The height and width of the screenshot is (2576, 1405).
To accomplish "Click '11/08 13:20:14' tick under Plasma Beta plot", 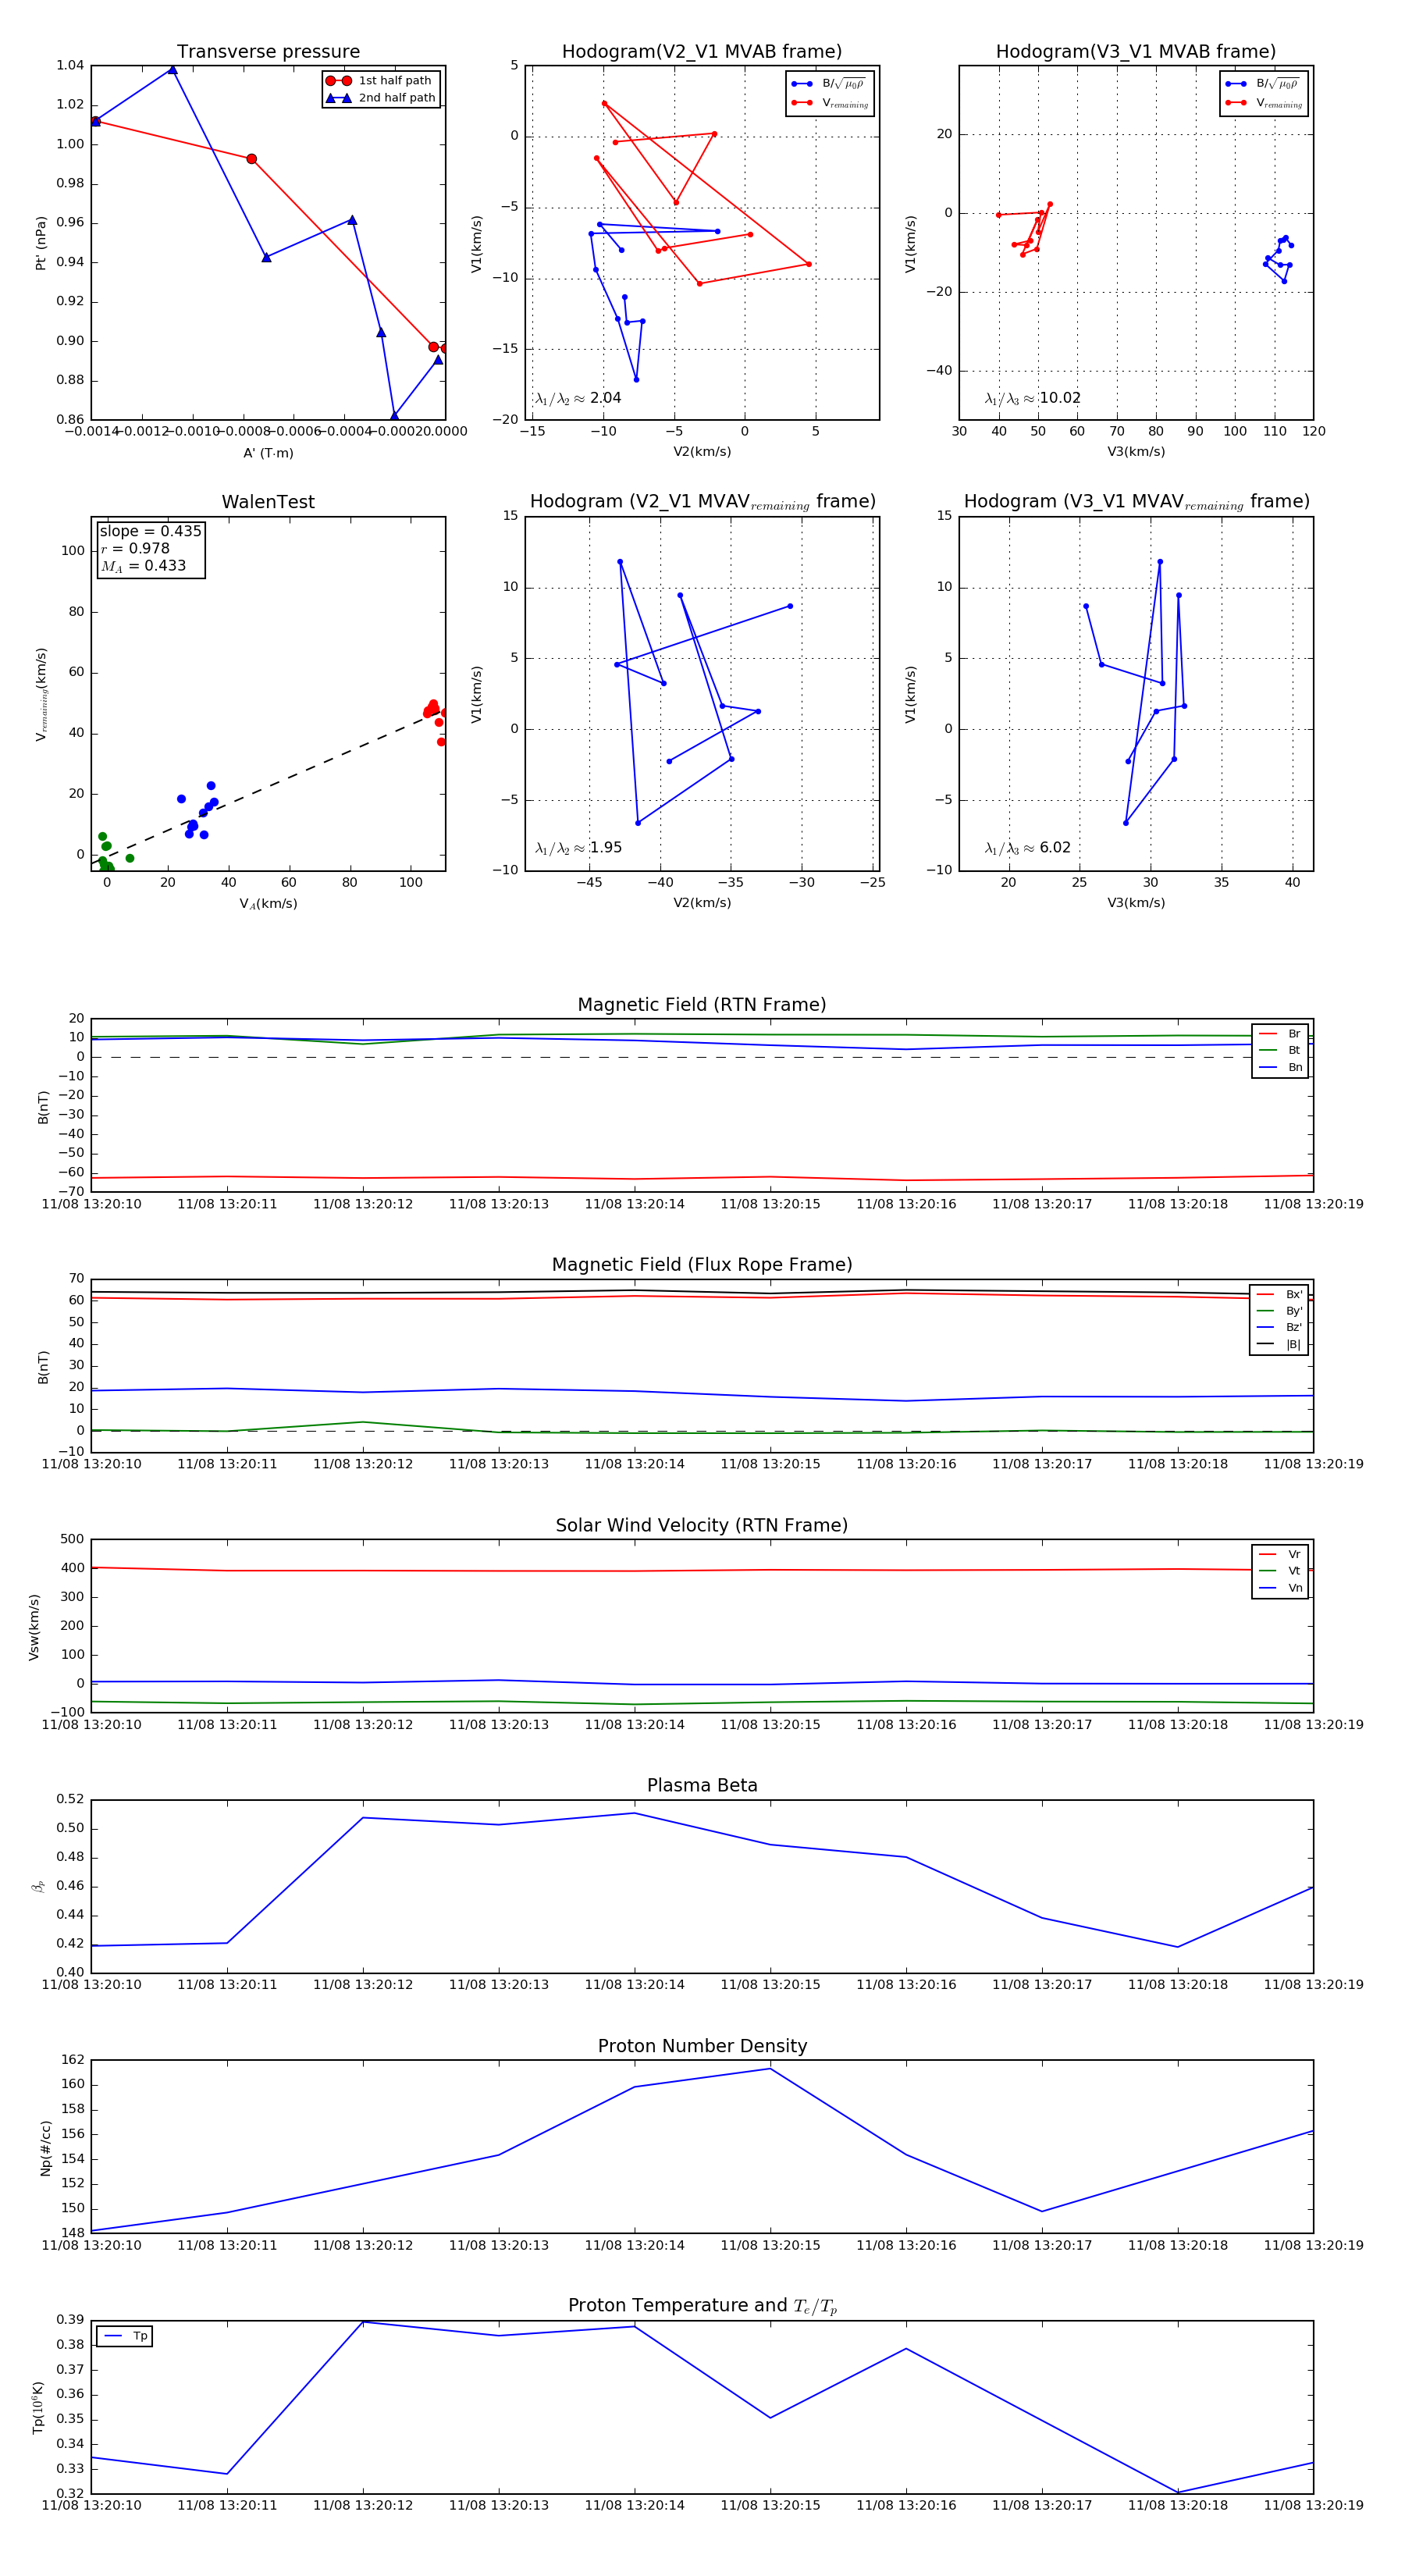I will pos(634,1984).
